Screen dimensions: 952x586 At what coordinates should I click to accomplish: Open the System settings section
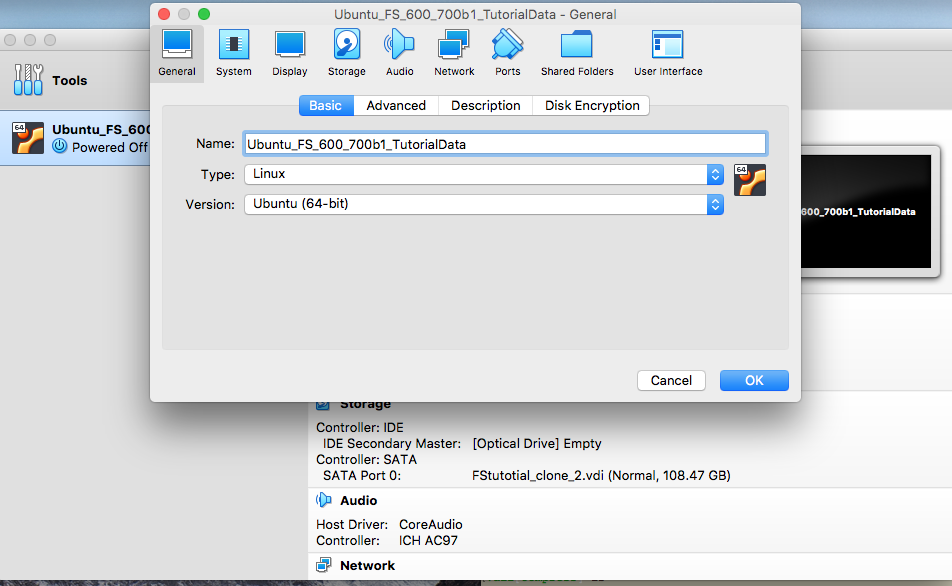(233, 53)
